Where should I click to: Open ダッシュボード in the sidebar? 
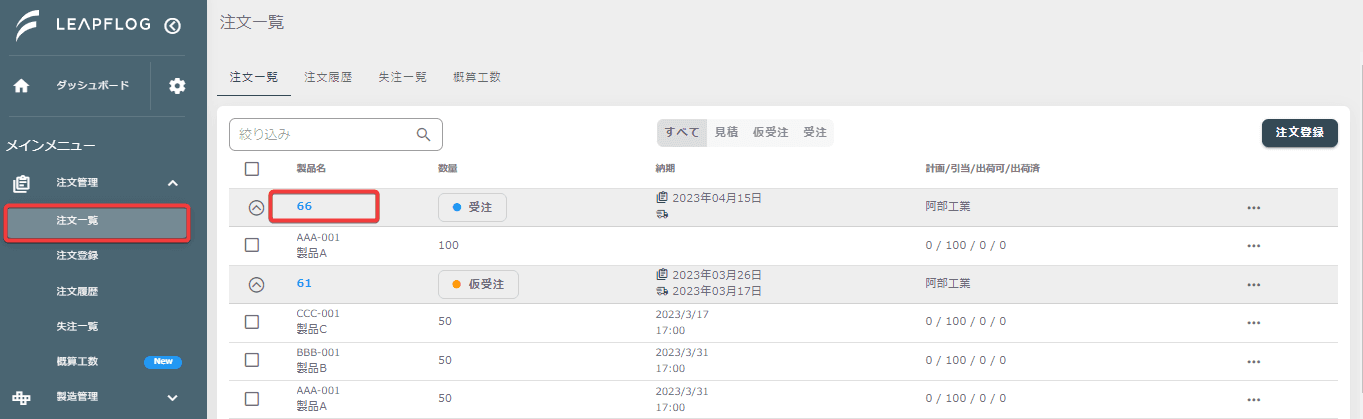point(93,86)
